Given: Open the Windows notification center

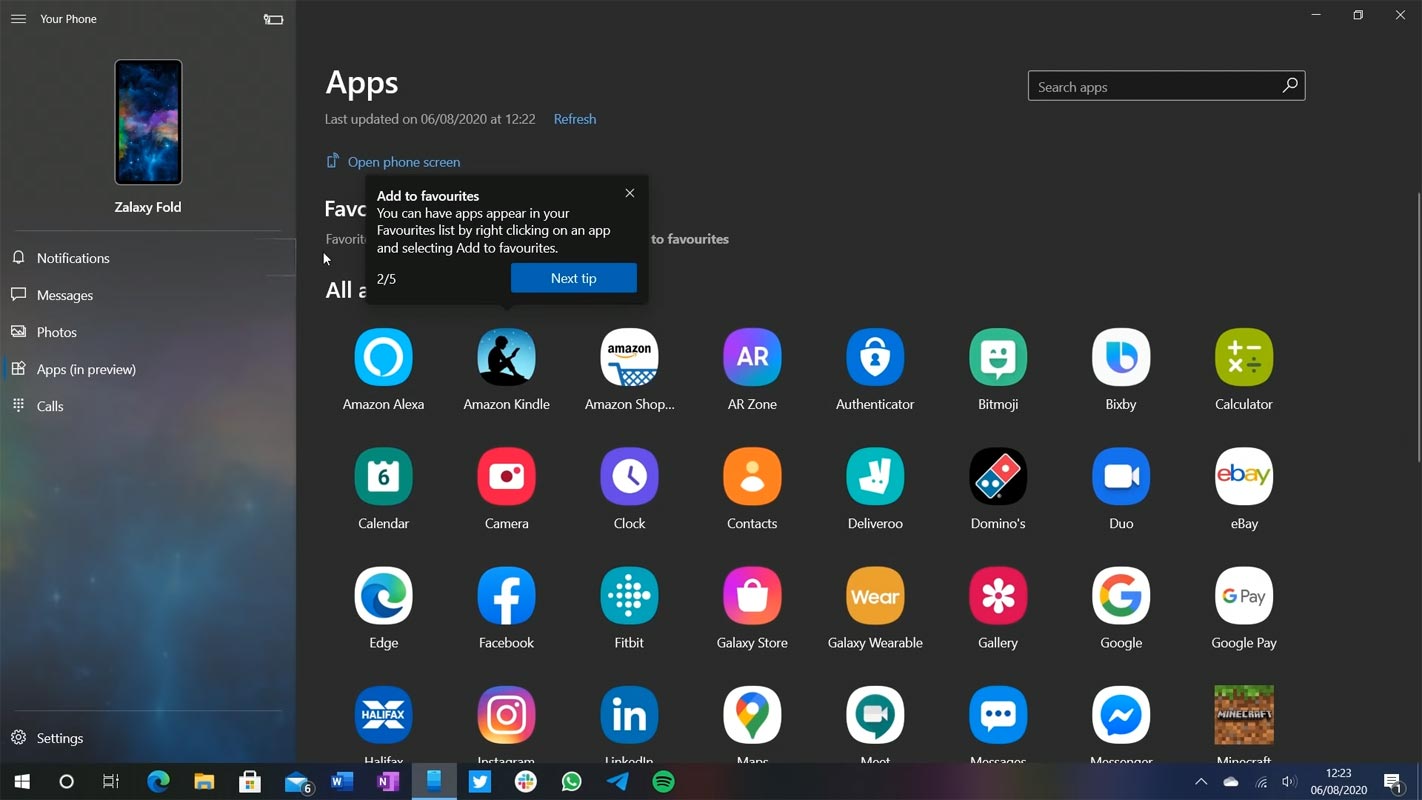Looking at the screenshot, I should coord(1393,782).
